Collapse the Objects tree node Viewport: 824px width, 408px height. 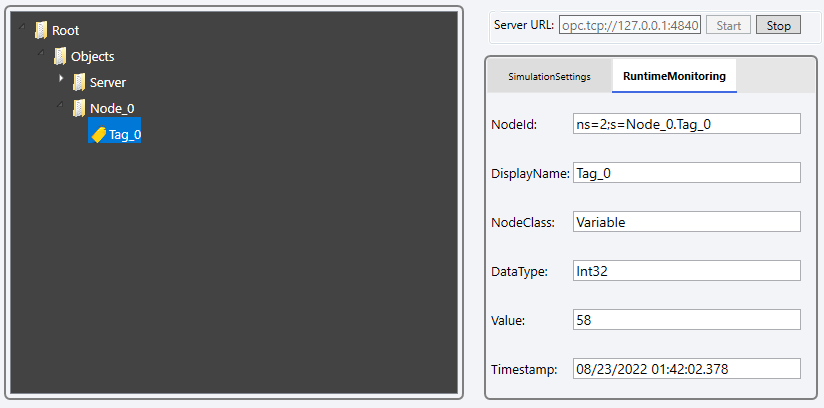pos(42,52)
